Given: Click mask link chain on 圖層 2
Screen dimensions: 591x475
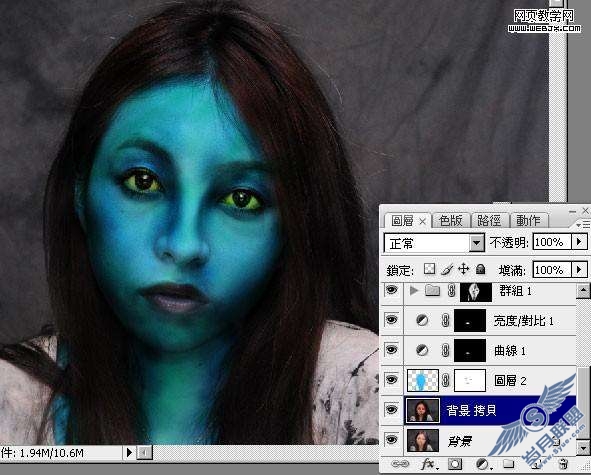Looking at the screenshot, I should click(x=446, y=380).
